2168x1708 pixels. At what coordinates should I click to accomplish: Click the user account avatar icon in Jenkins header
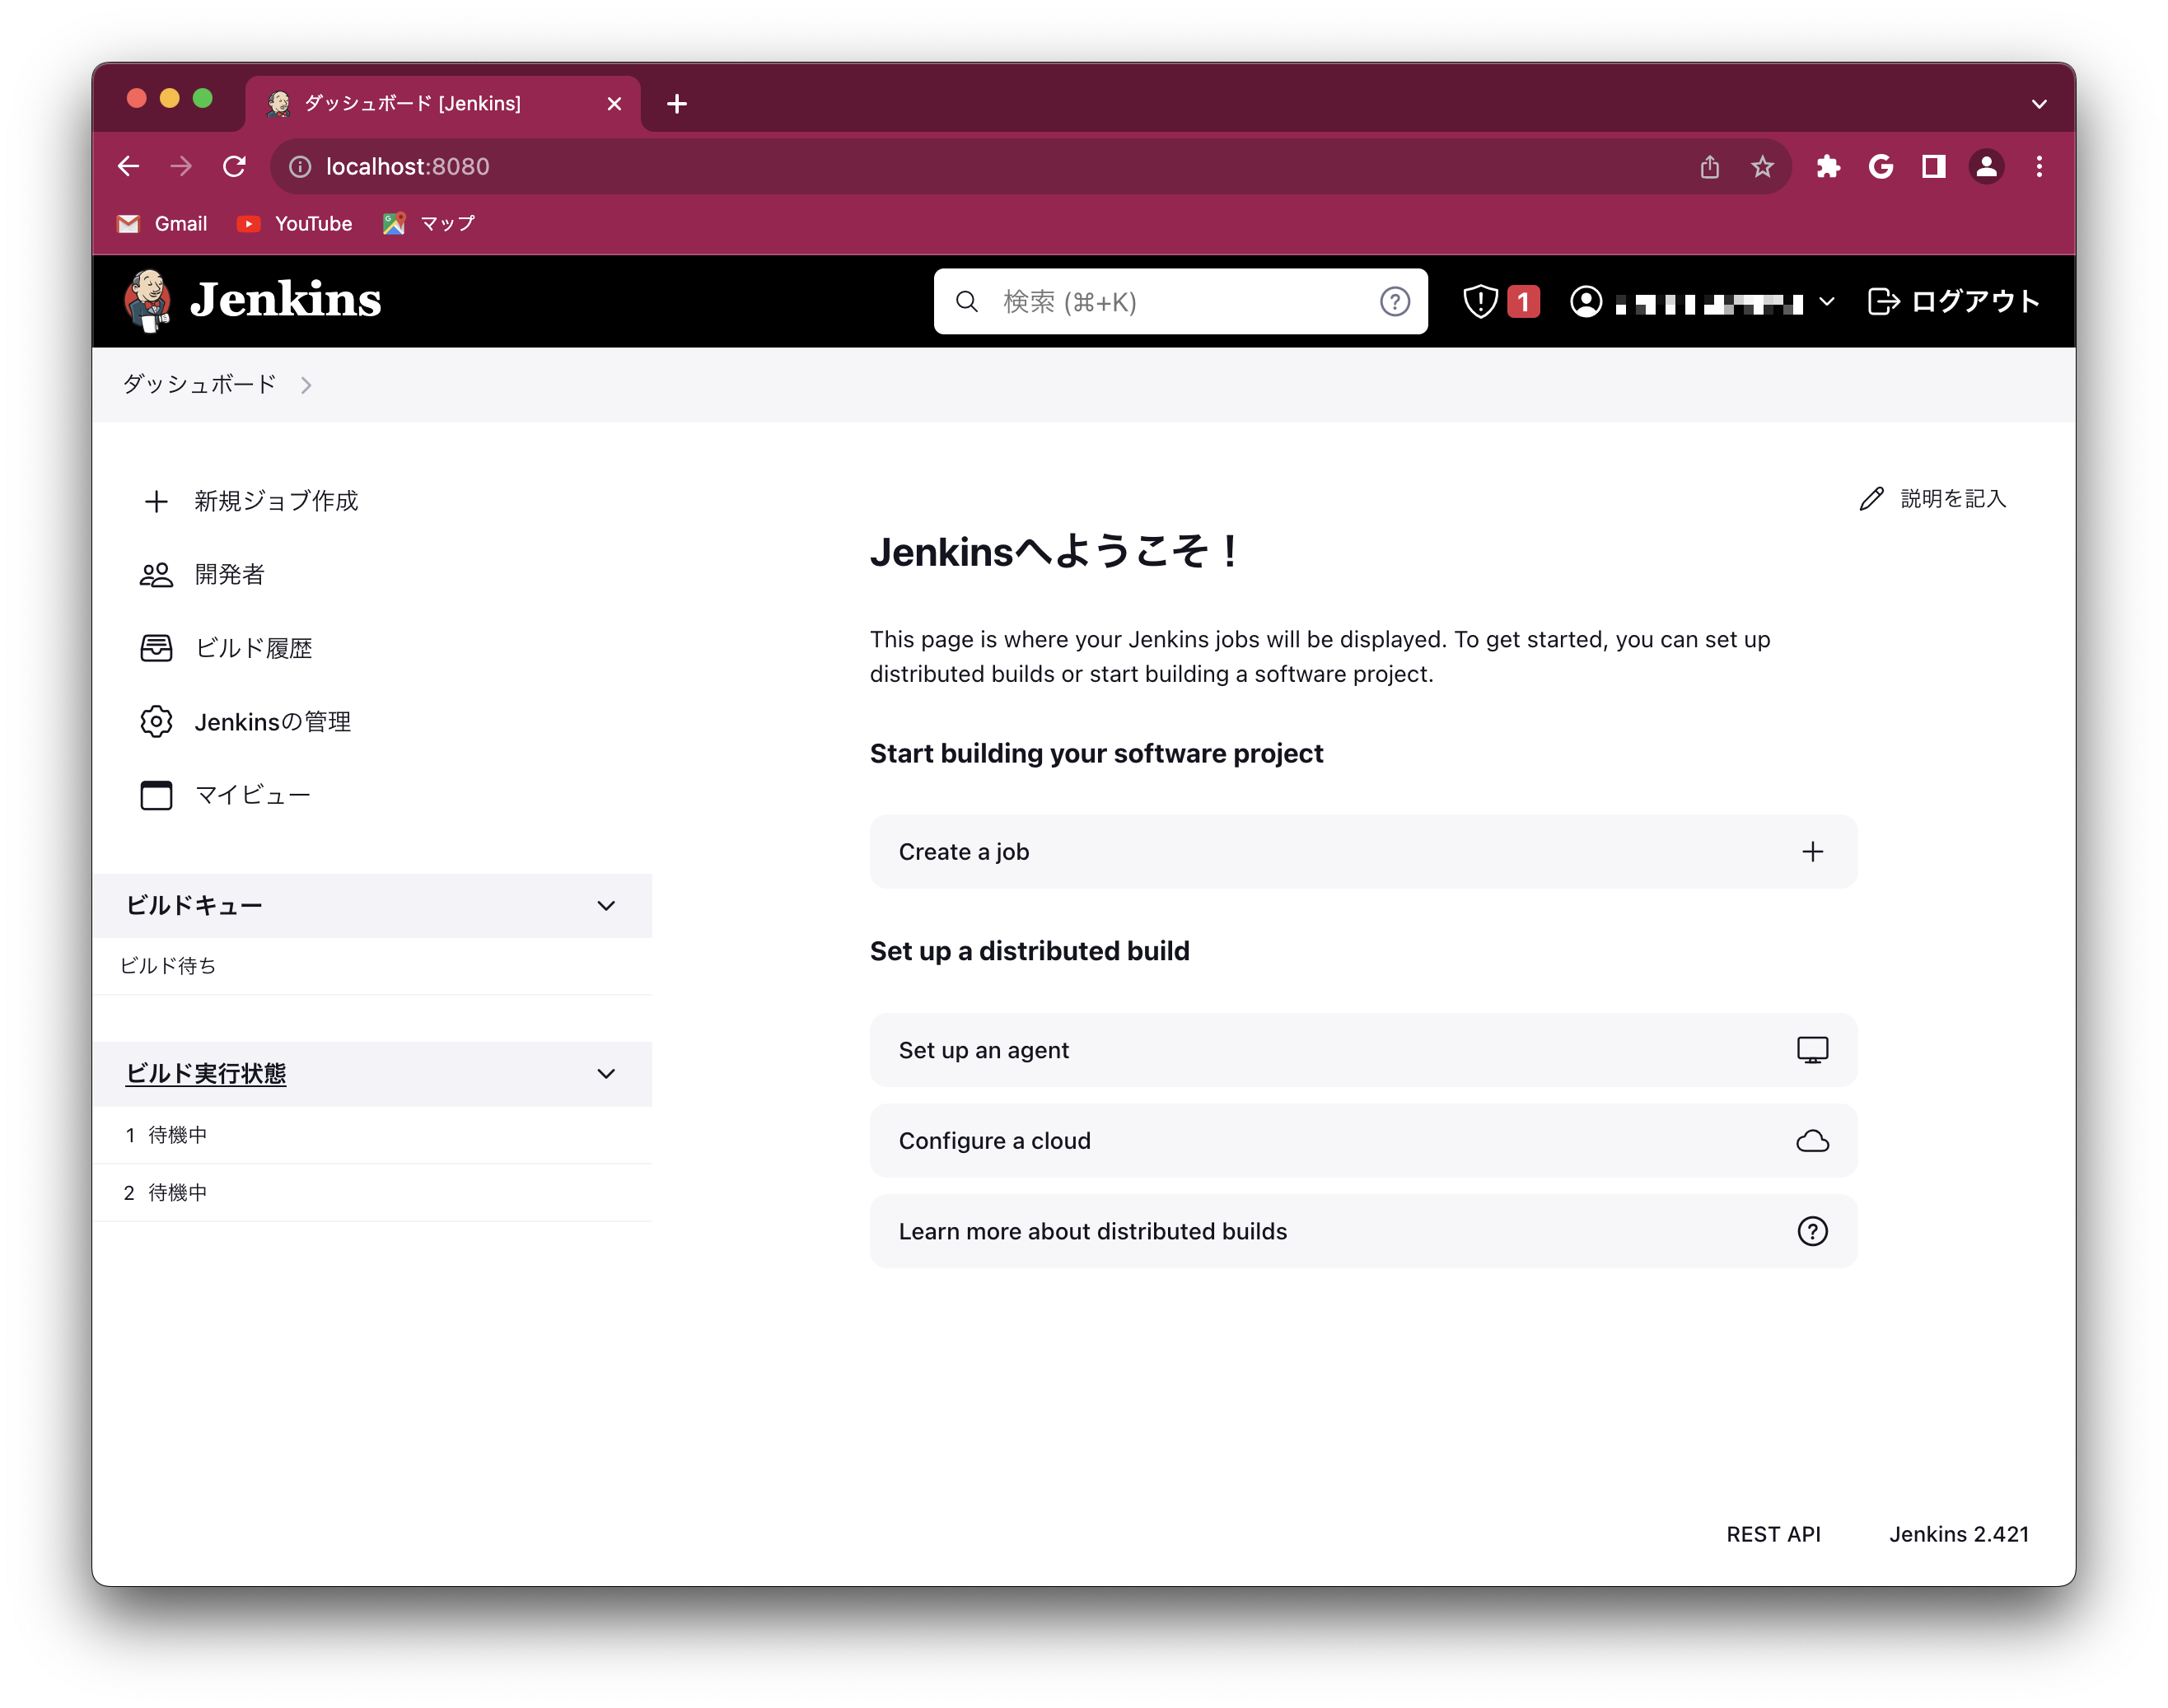coord(1586,301)
